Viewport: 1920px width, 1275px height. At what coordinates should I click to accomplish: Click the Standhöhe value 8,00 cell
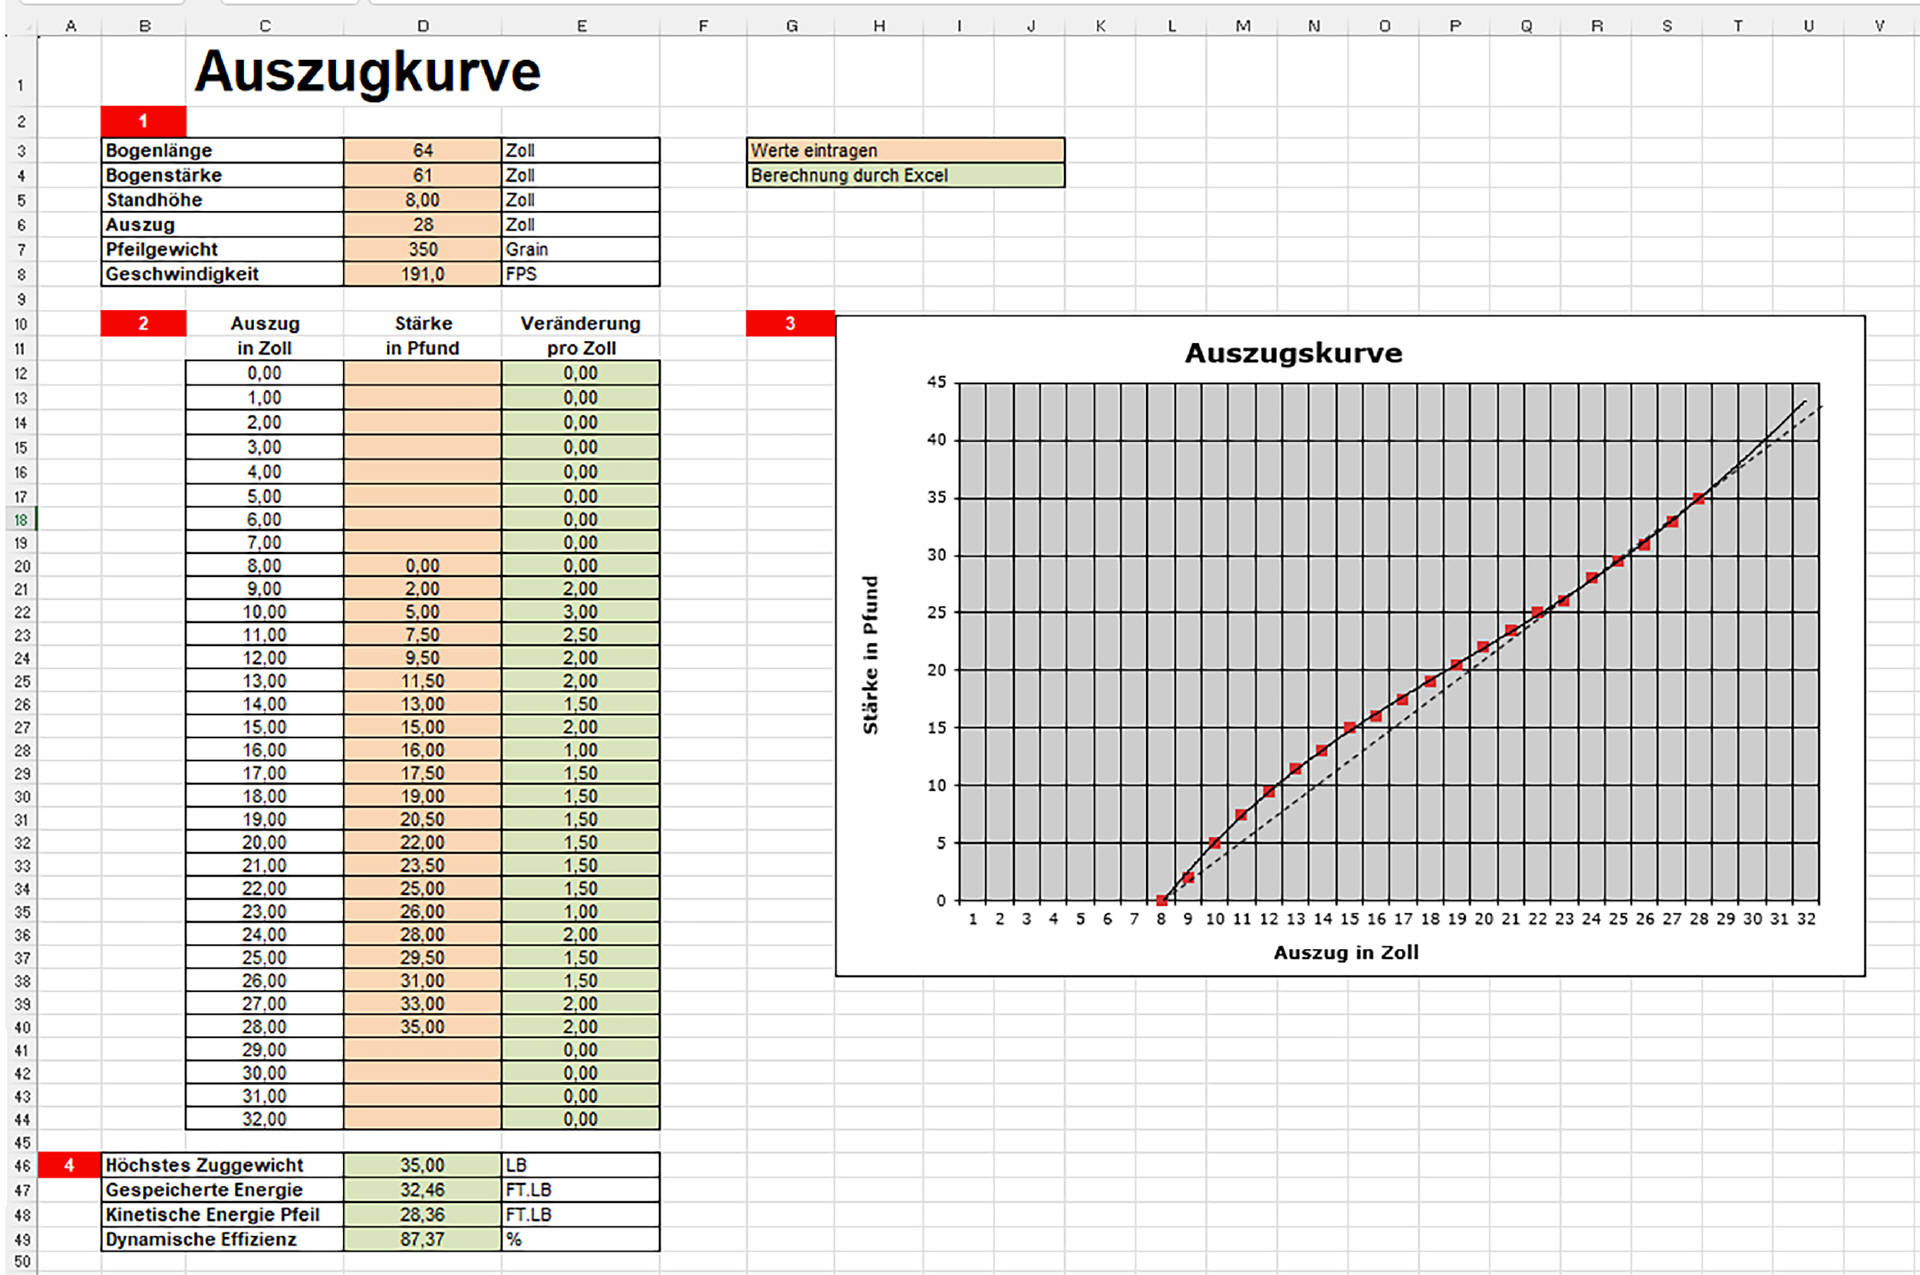[422, 200]
